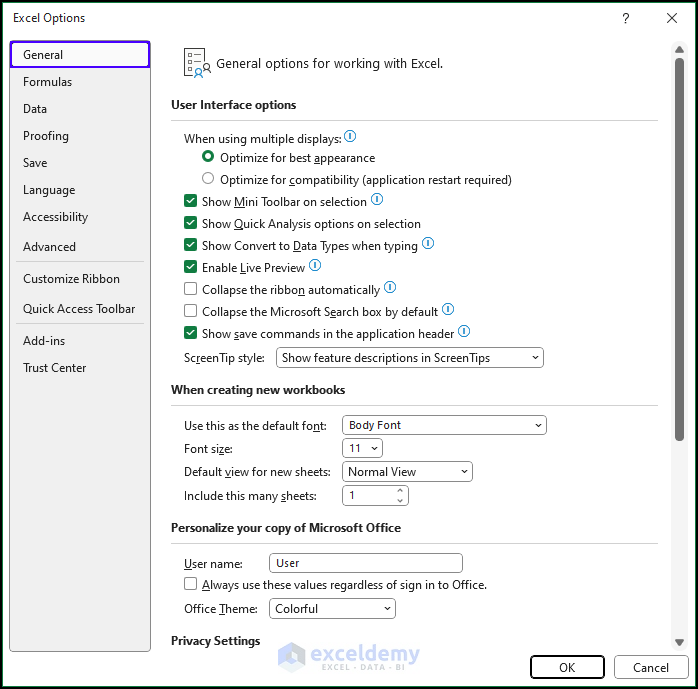This screenshot has width=698, height=689.
Task: Open the Office Theme Colorful dropdown
Action: coord(332,608)
